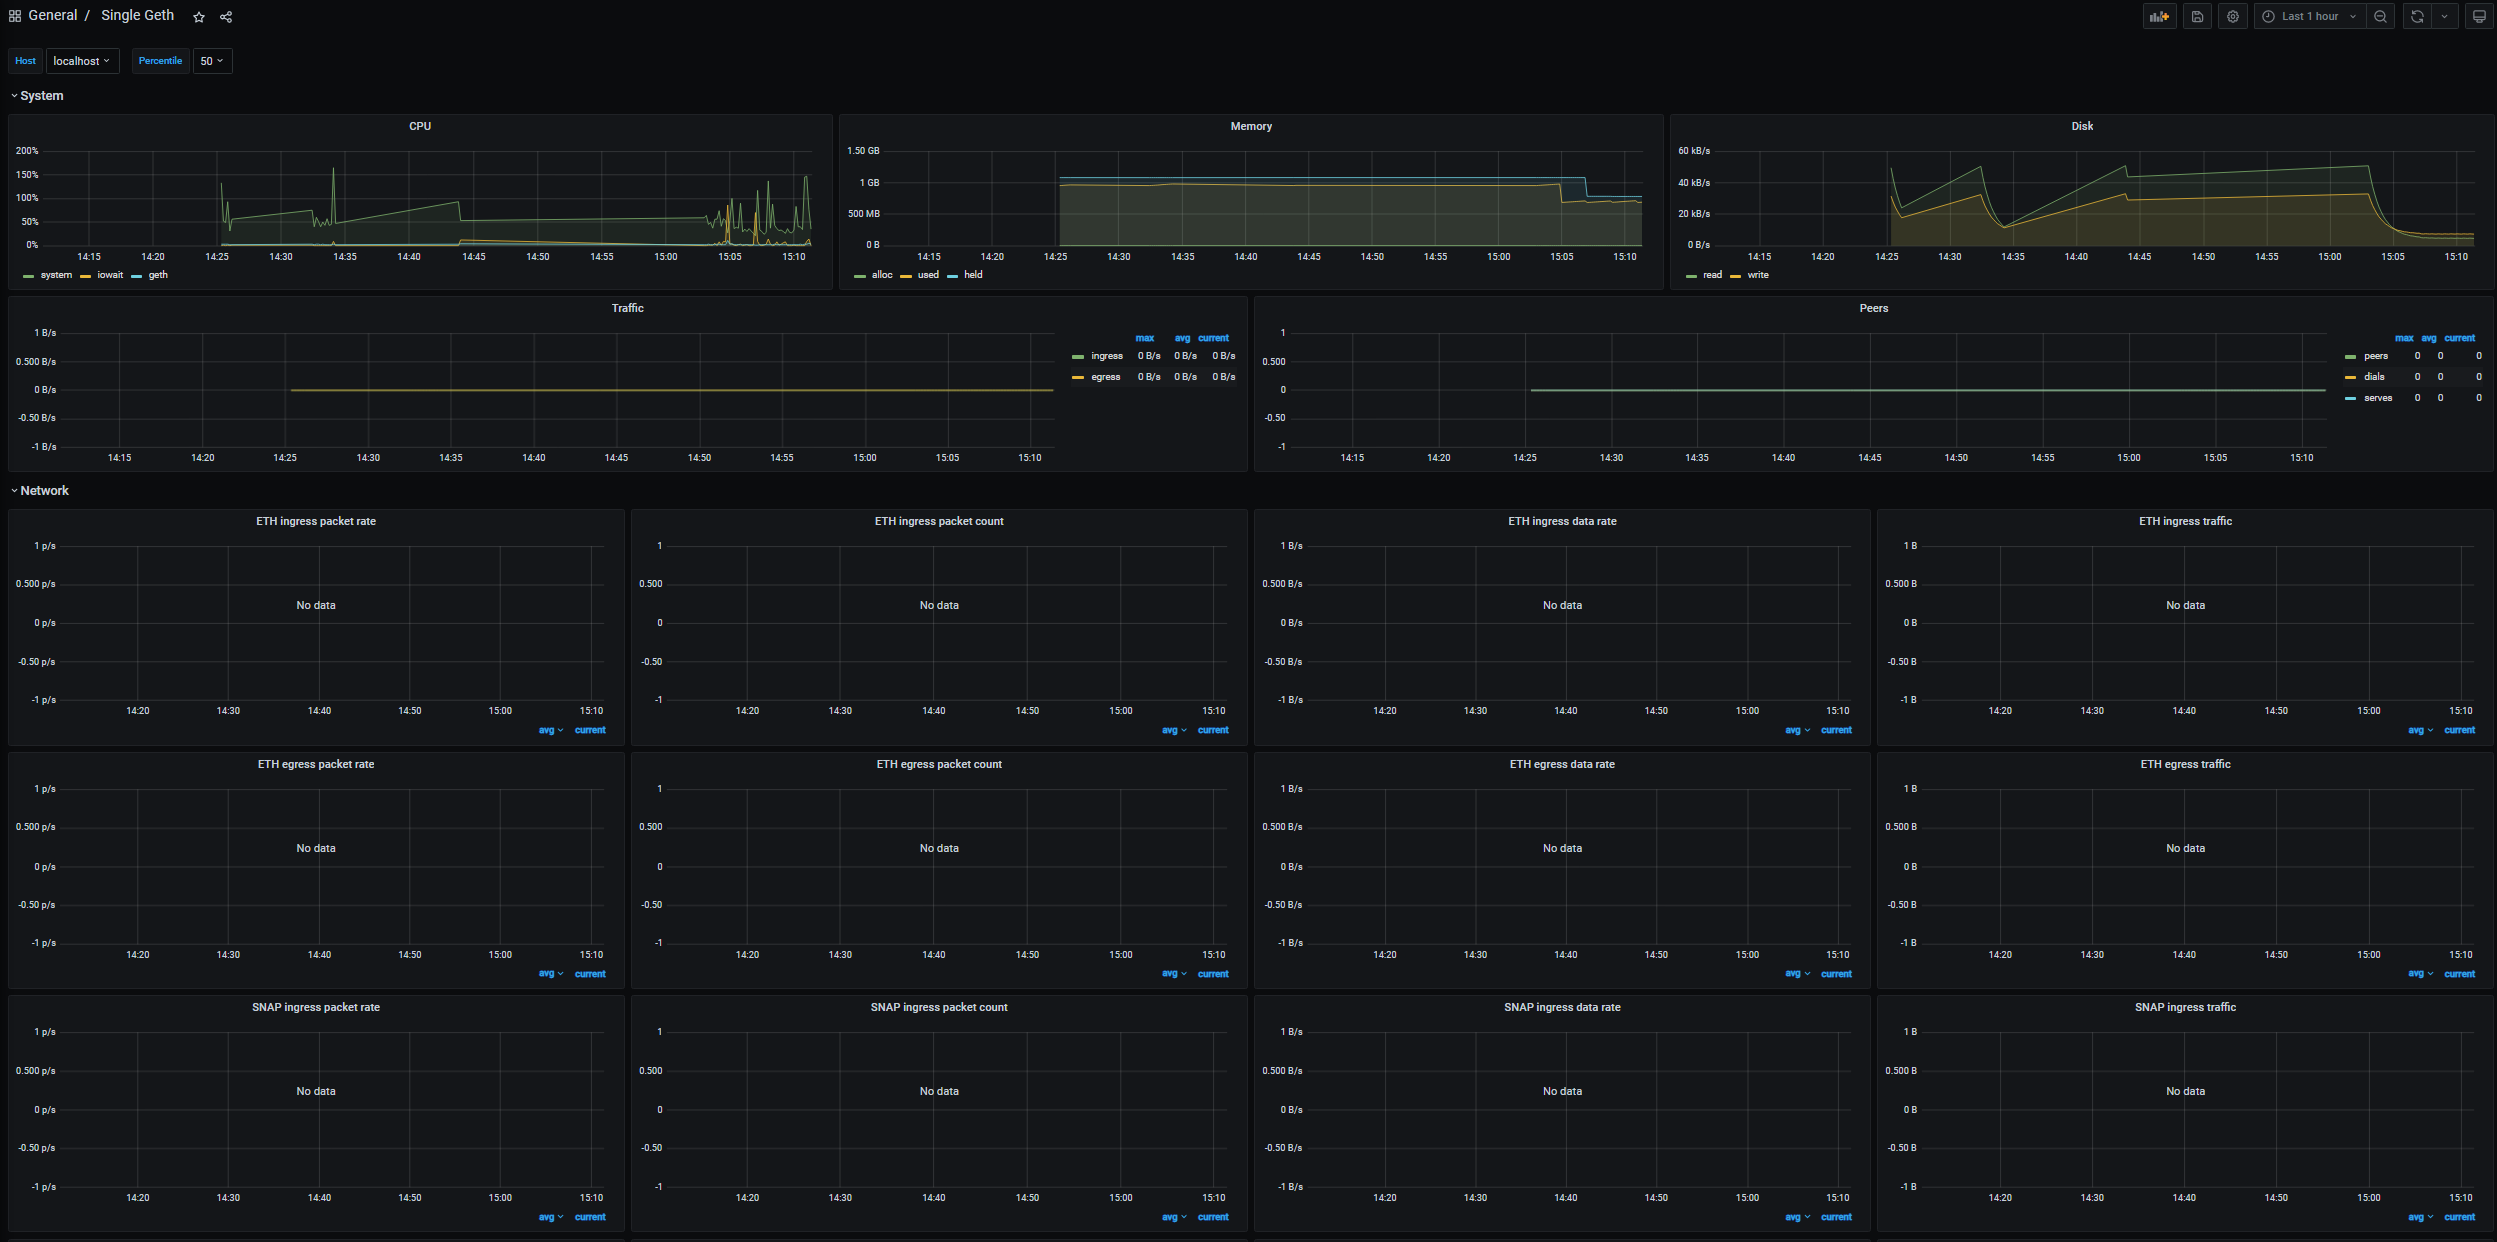Click the current column header in Traffic legend
The image size is (2497, 1242).
click(1213, 338)
